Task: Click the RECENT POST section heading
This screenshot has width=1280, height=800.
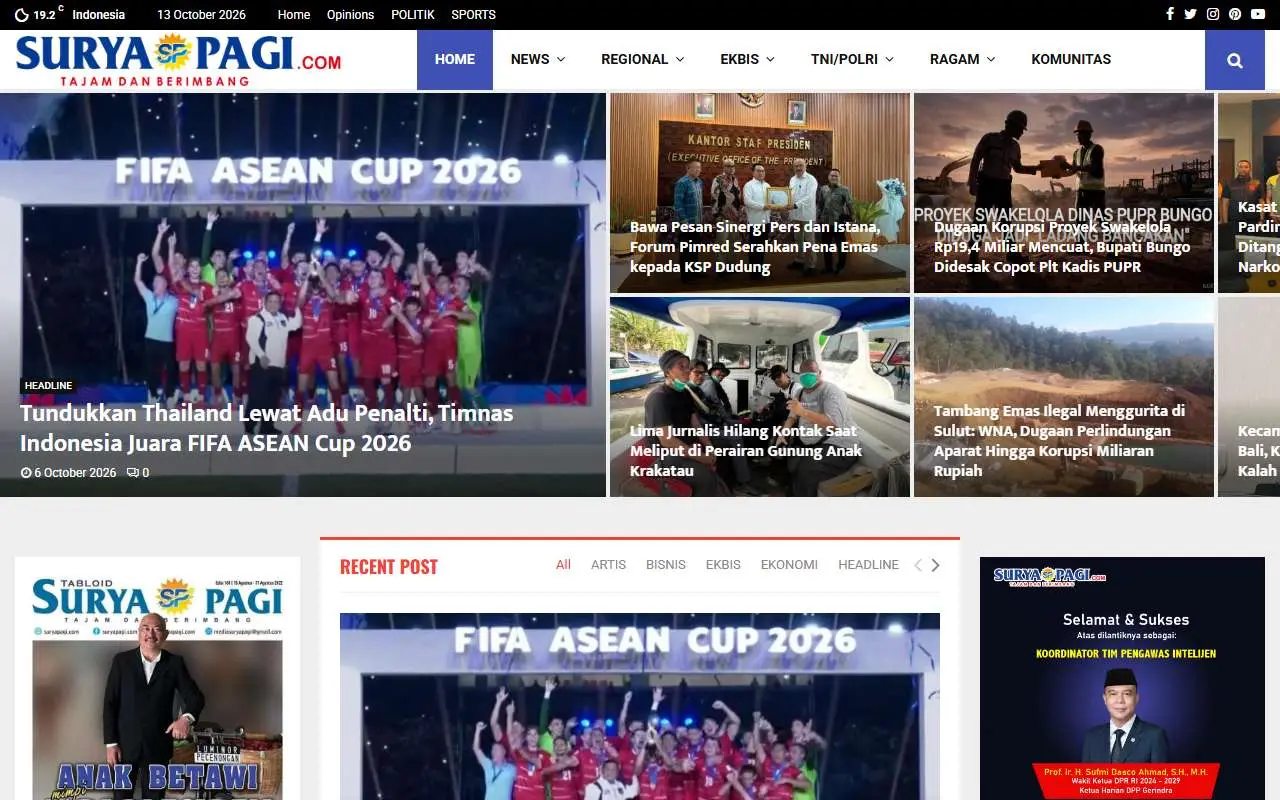Action: point(389,566)
